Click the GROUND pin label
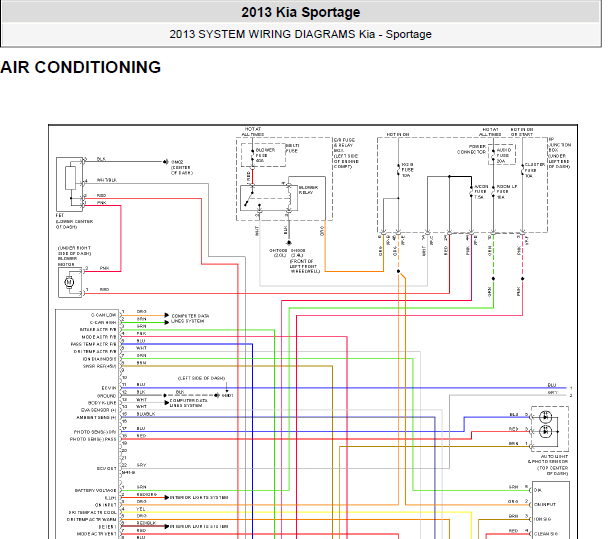Viewport: 609px width, 539px height. coord(106,395)
